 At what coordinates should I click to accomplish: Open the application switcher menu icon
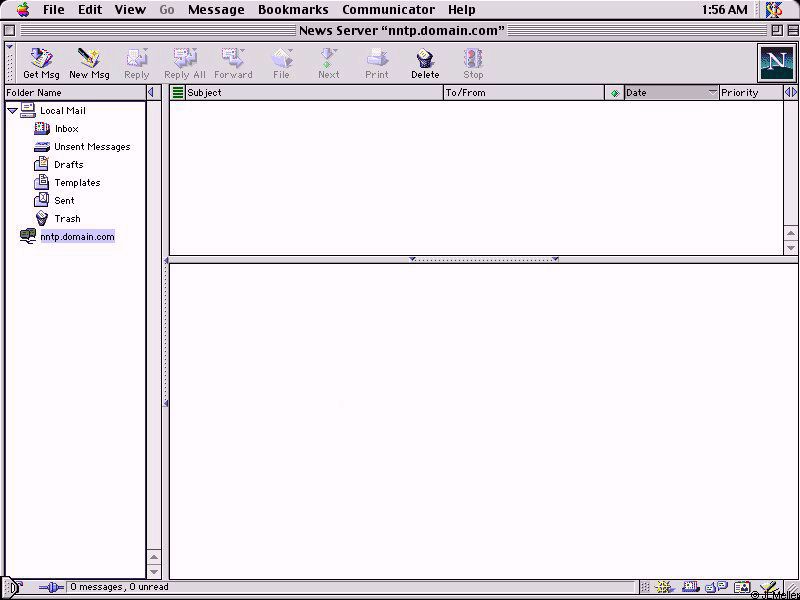[x=774, y=10]
